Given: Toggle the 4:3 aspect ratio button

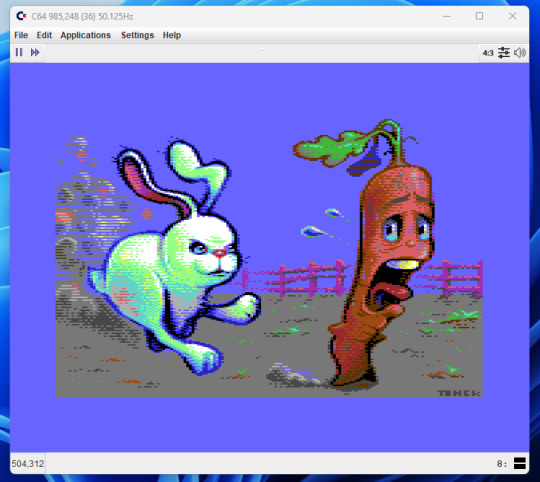Looking at the screenshot, I should [488, 53].
